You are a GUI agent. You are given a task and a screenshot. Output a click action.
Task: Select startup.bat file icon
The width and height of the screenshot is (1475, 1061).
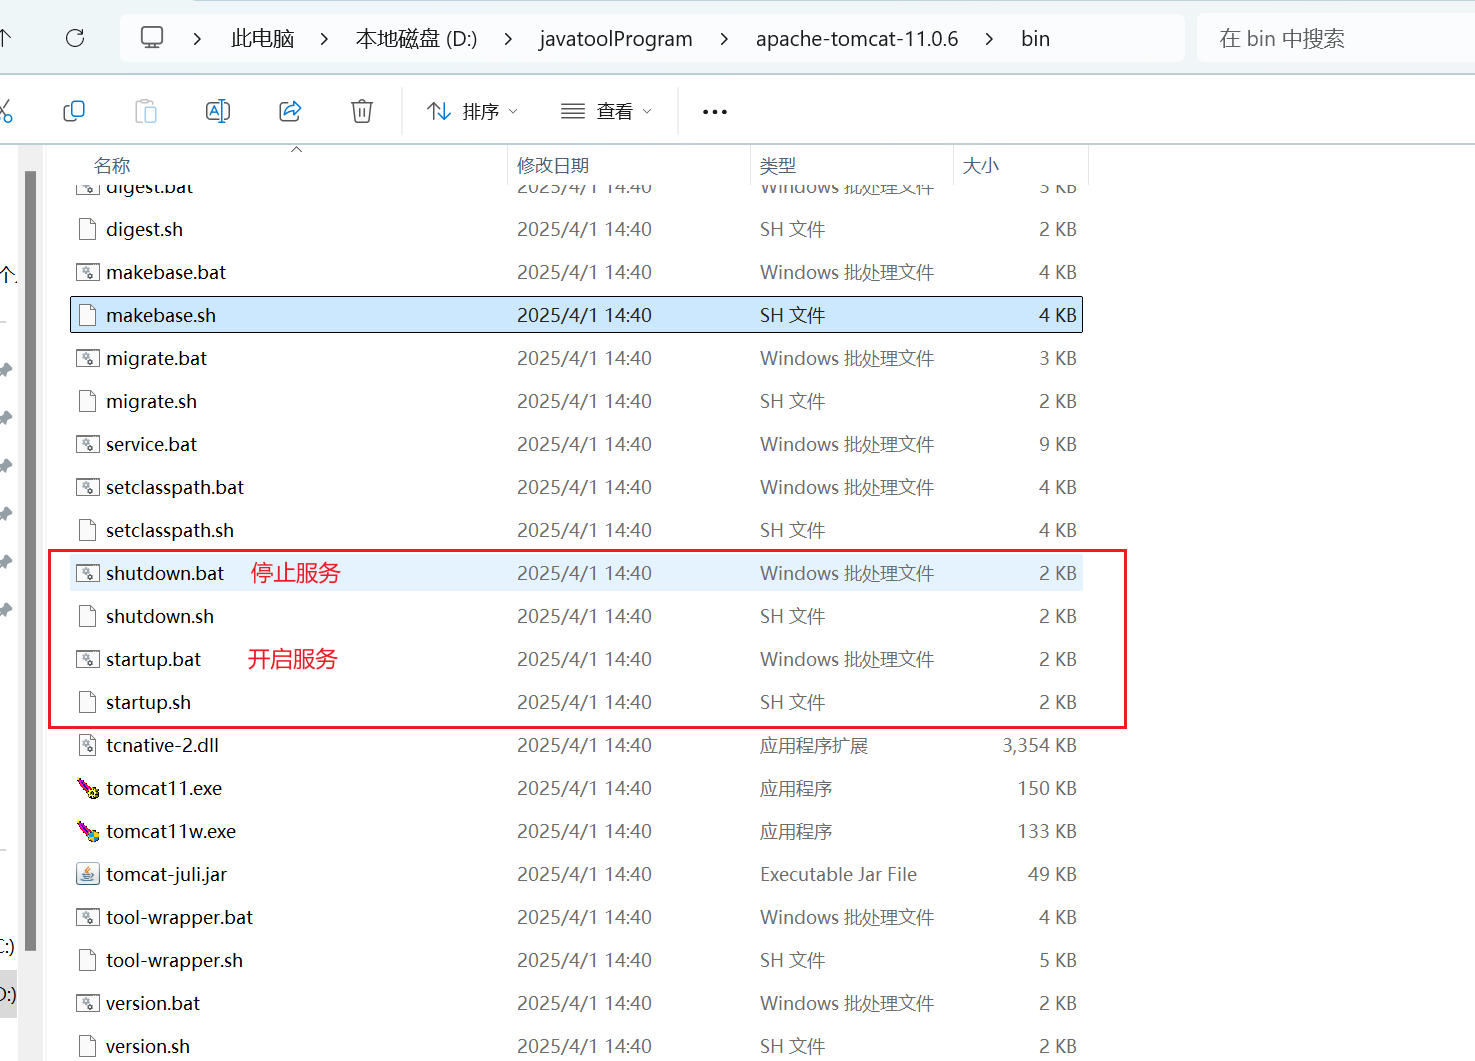click(x=88, y=659)
